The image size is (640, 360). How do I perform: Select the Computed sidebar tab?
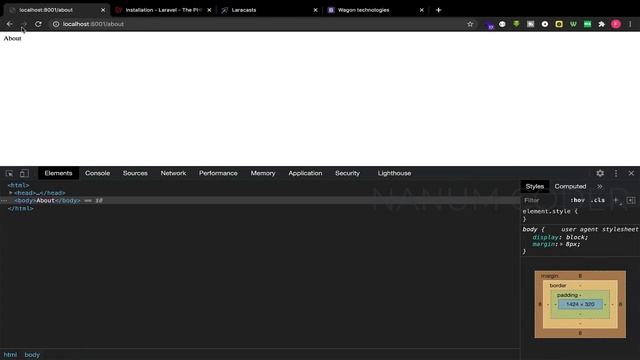click(x=570, y=186)
